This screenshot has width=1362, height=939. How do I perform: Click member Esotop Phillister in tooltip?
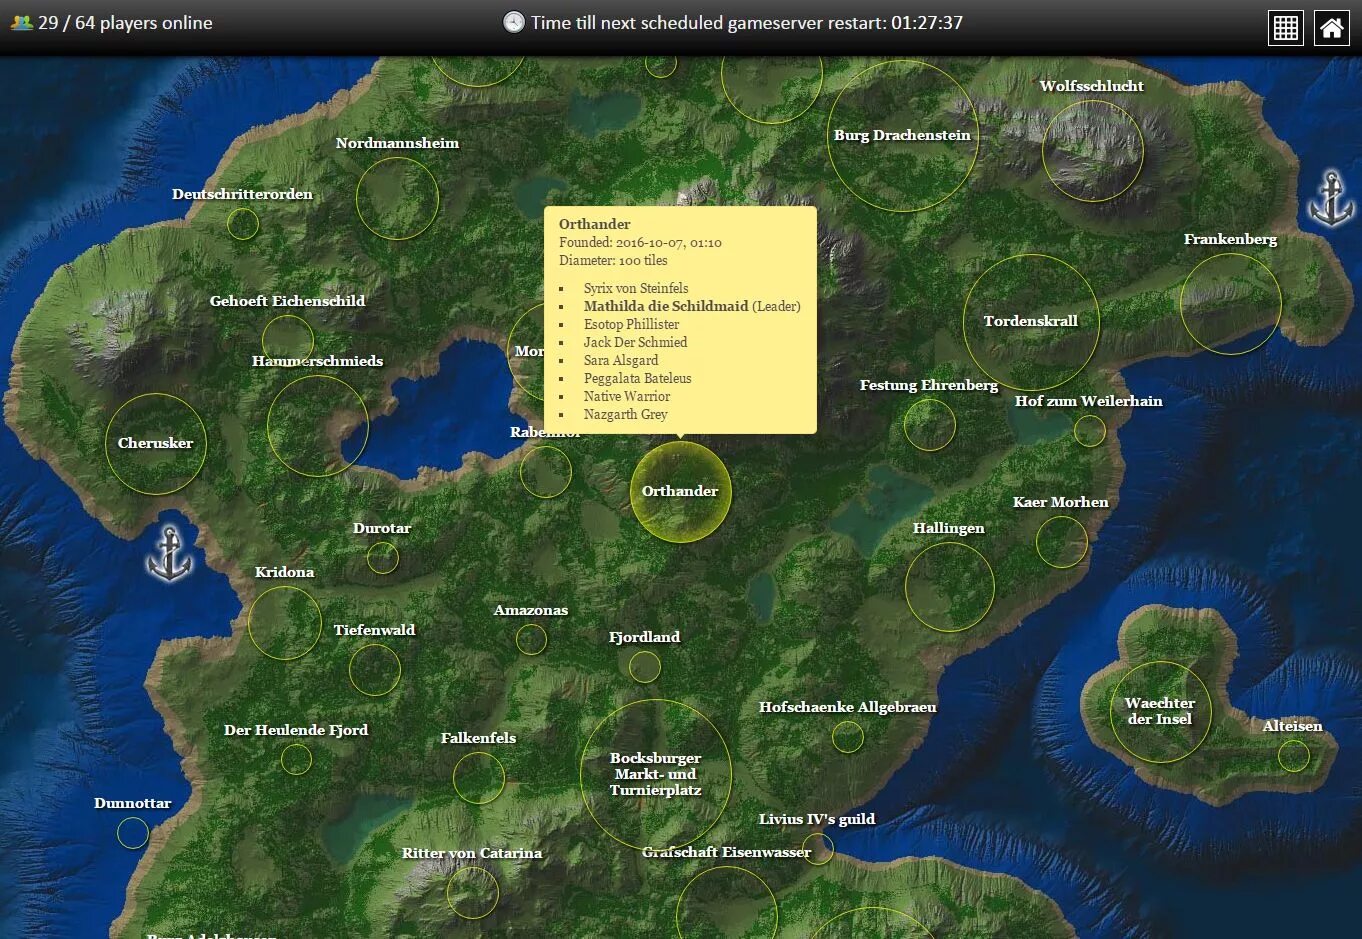(x=631, y=324)
